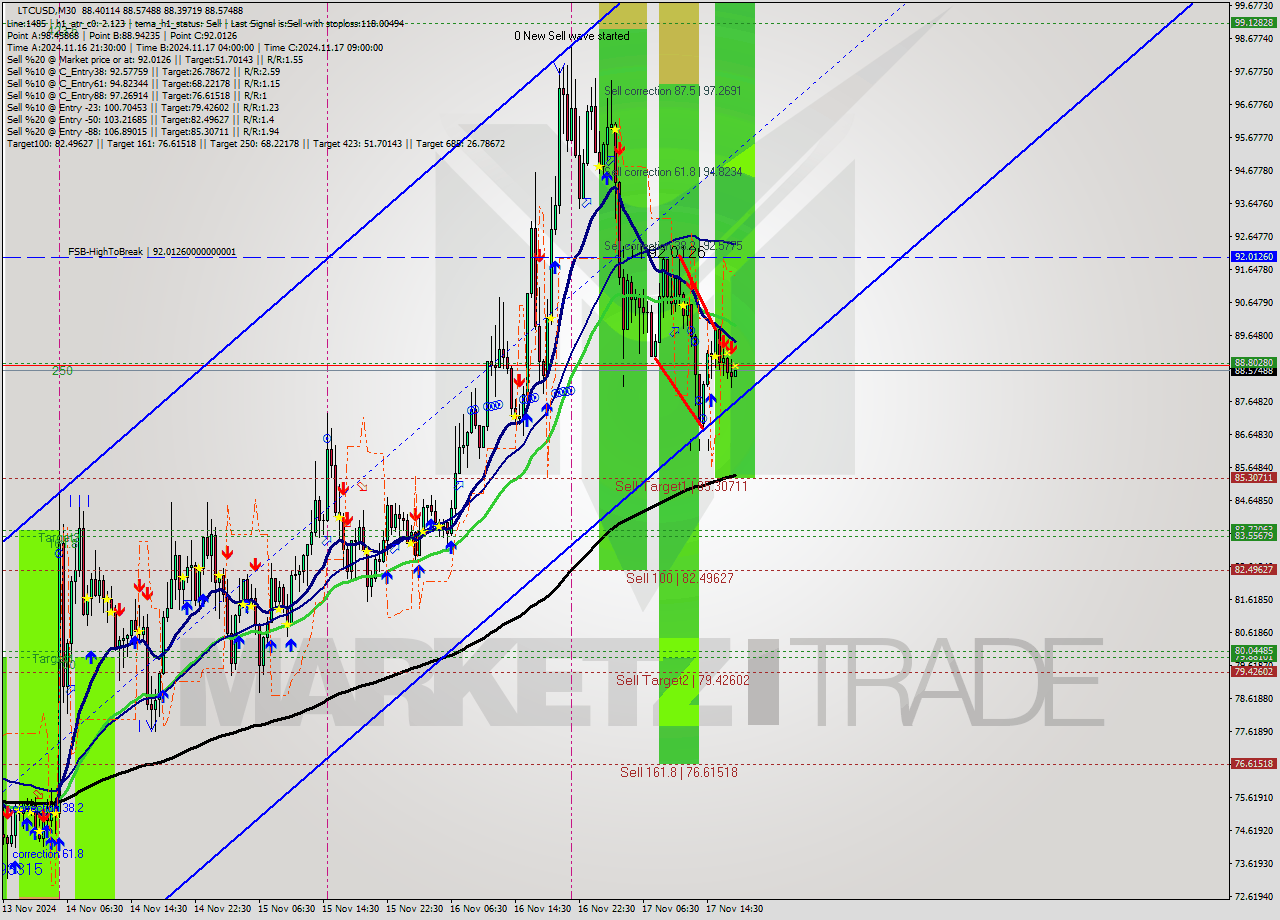1280x920 pixels.
Task: Click the 'Sell Target1 | 85.30711' label
Action: point(681,486)
